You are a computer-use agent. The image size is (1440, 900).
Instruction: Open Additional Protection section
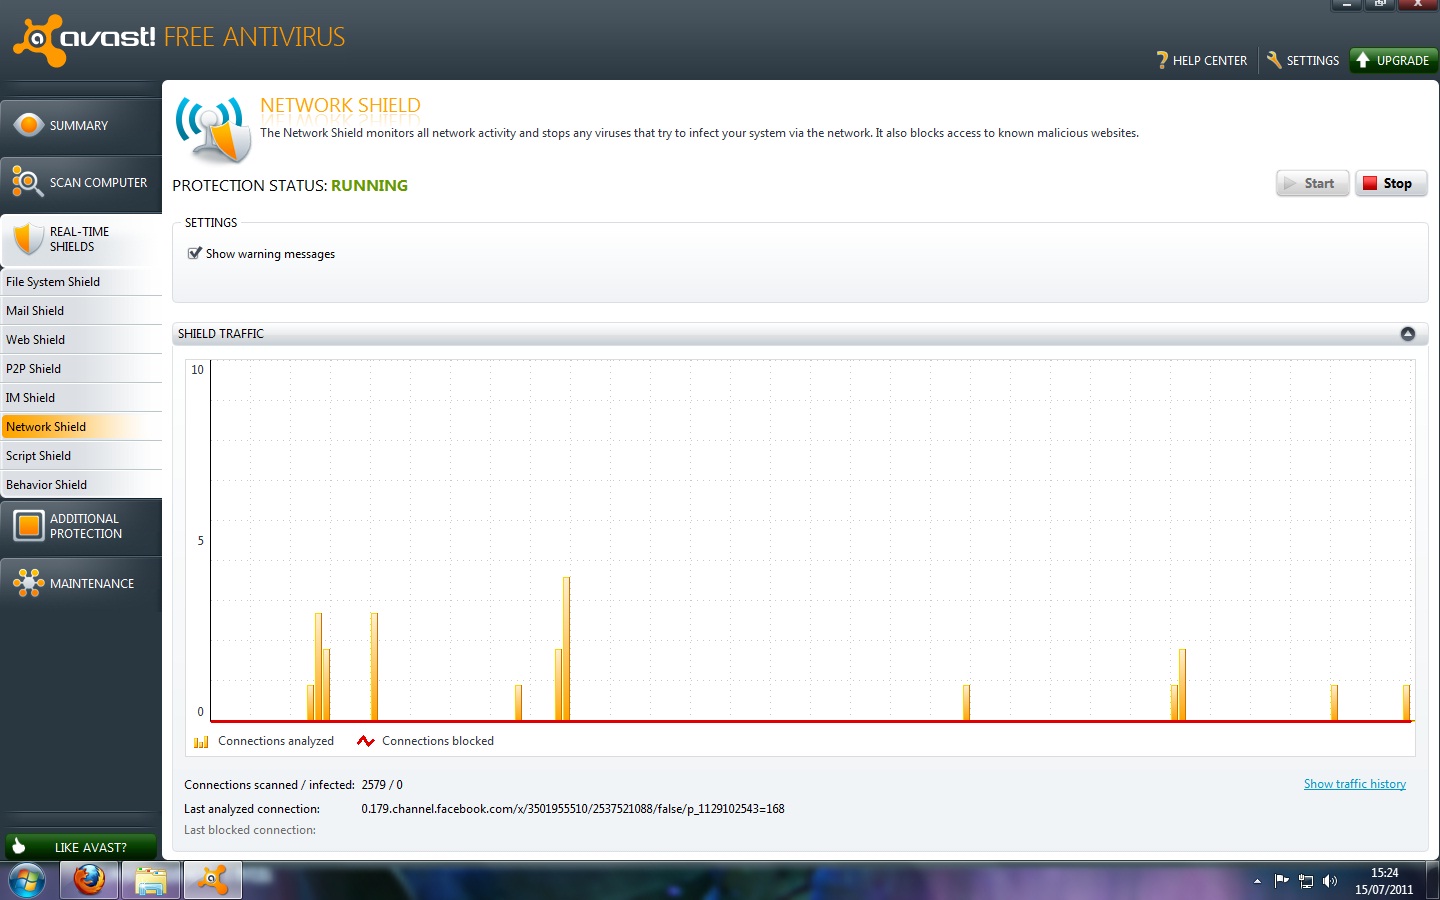tap(81, 527)
